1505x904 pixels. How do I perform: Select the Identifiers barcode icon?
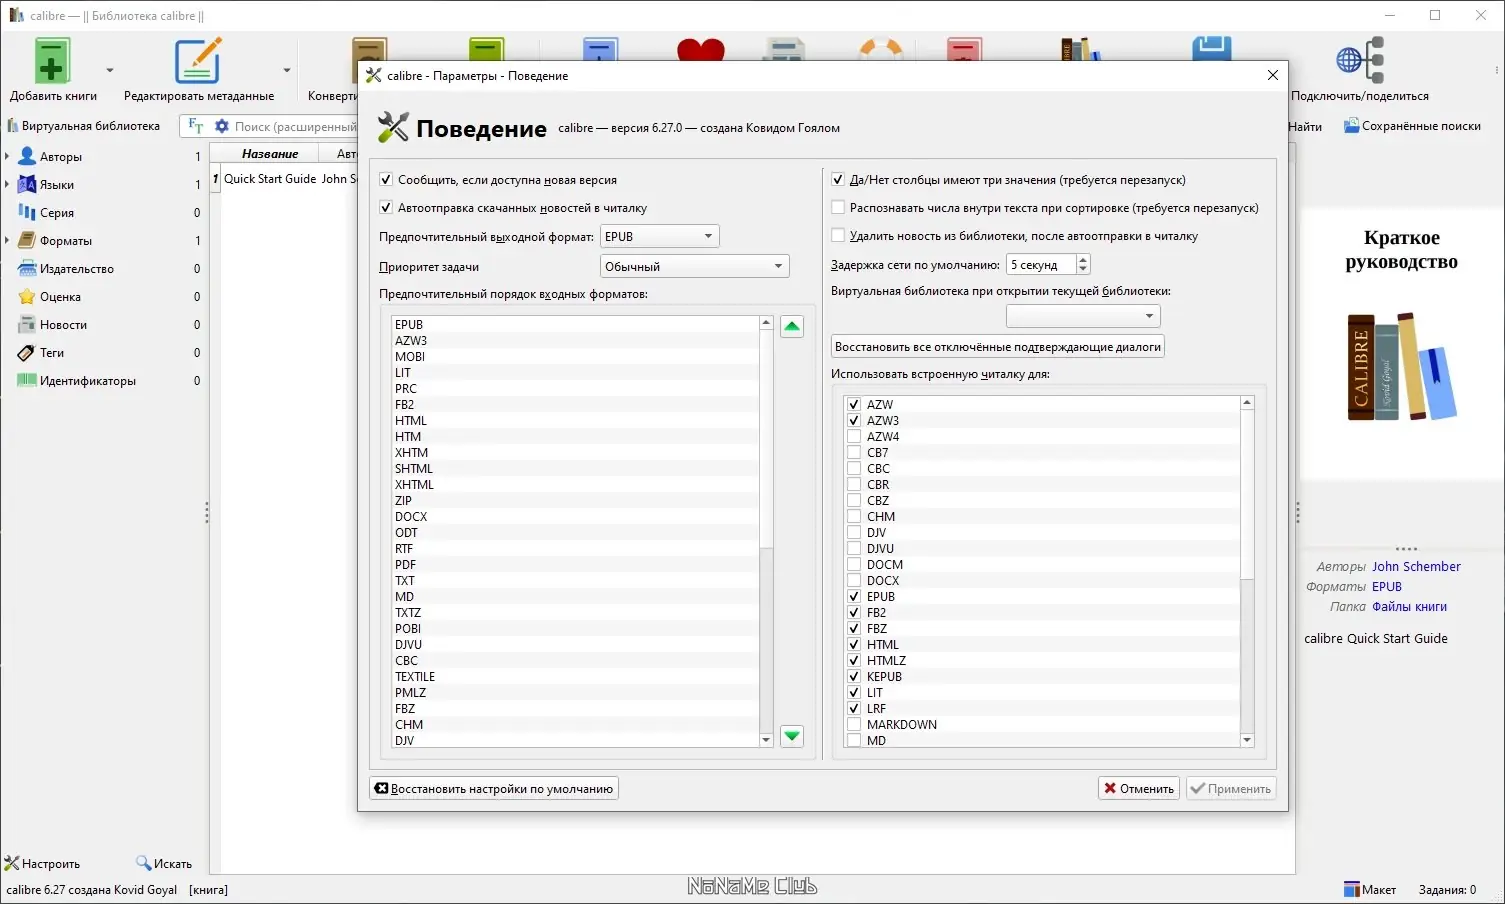click(x=27, y=381)
